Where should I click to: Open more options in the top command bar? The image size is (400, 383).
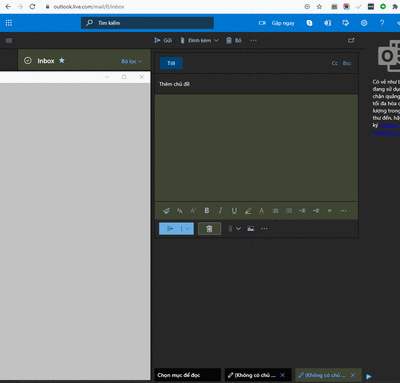(253, 40)
